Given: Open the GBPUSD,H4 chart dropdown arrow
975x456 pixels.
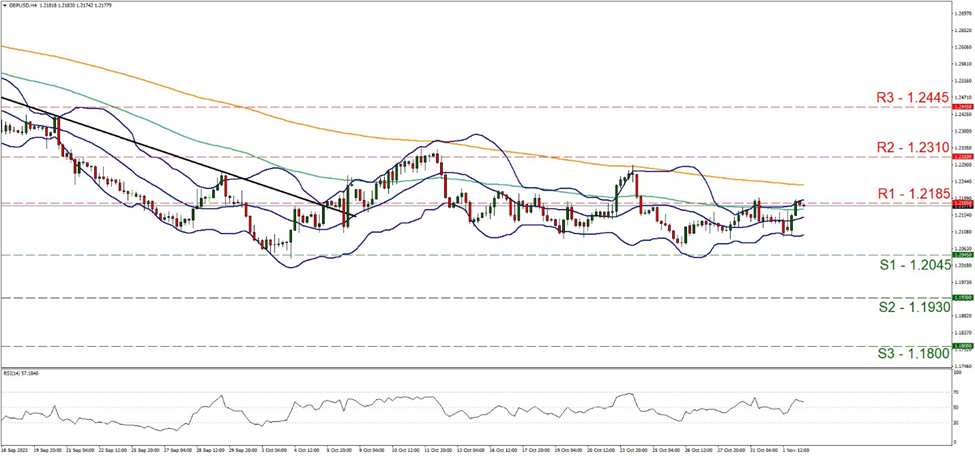Looking at the screenshot, I should click(5, 6).
